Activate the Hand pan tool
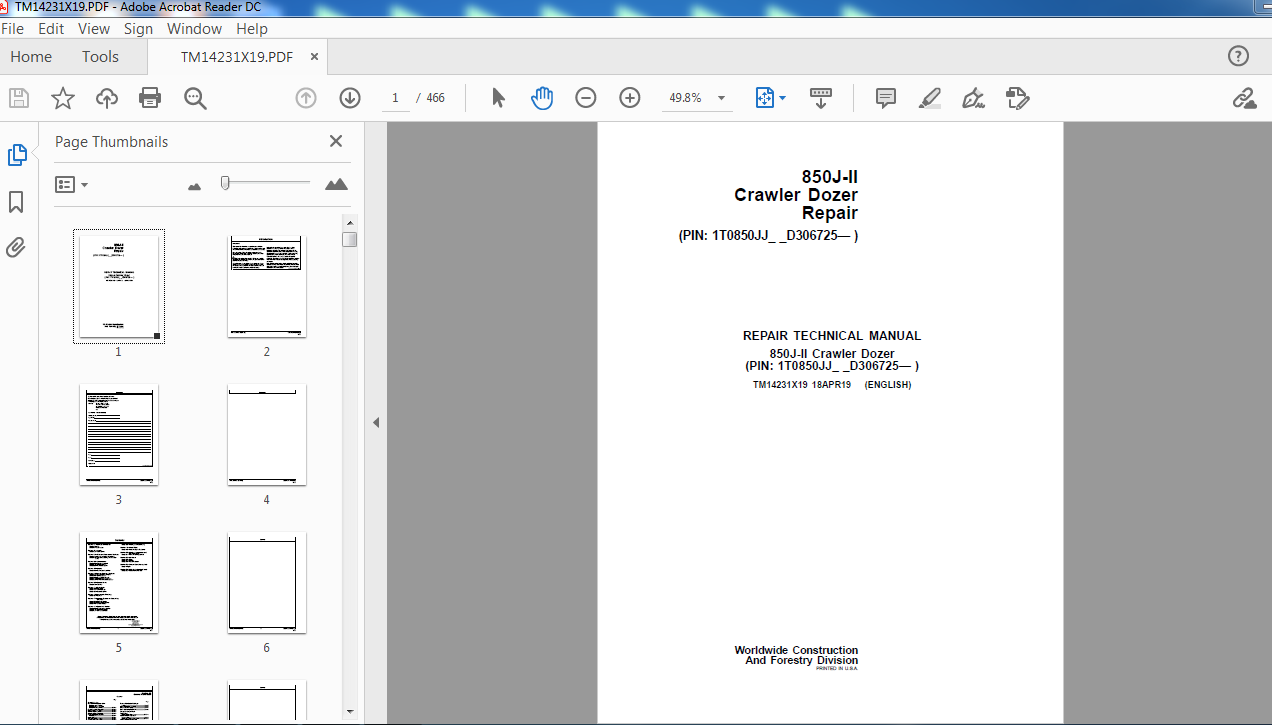 pyautogui.click(x=542, y=98)
